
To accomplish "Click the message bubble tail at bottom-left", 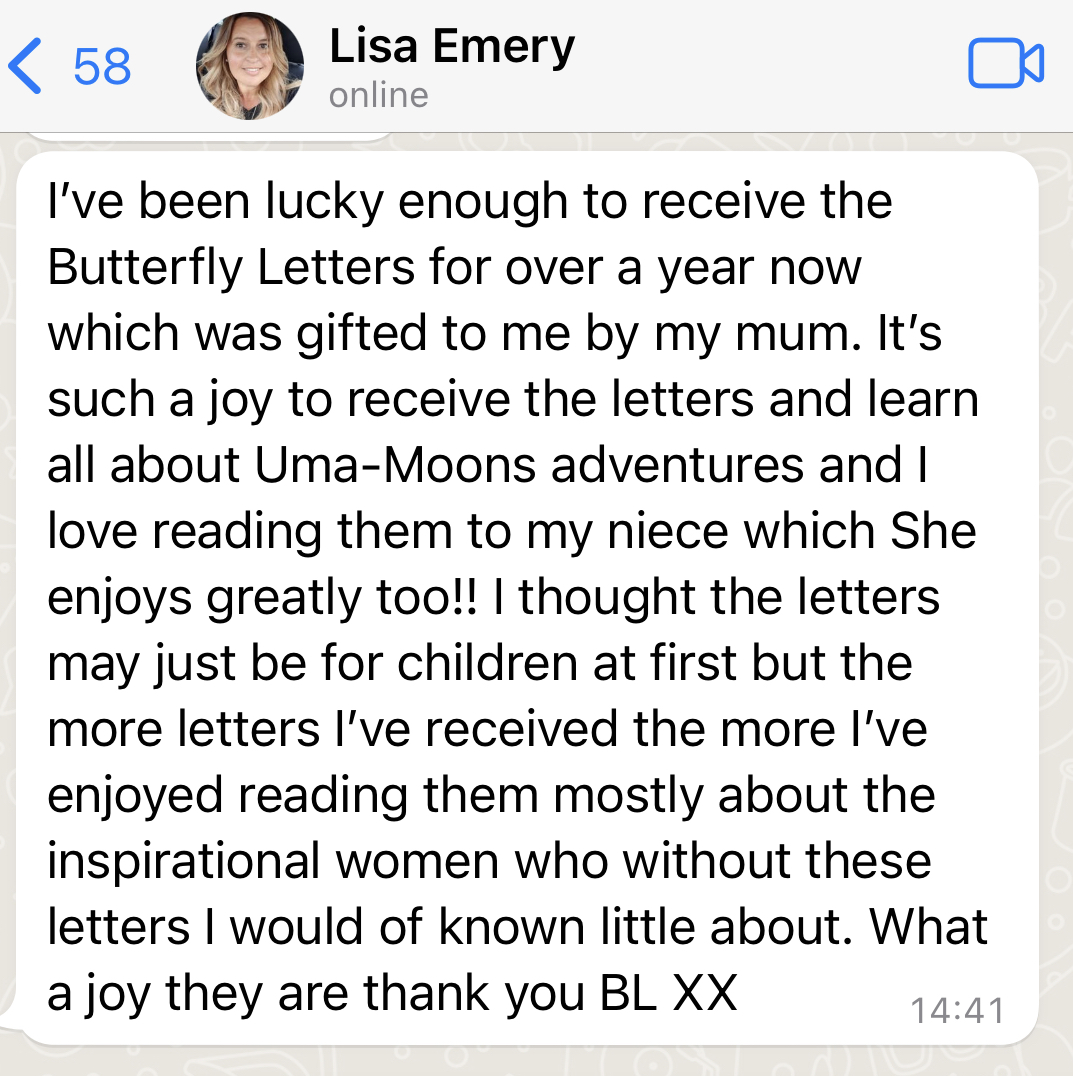I will (10, 1024).
